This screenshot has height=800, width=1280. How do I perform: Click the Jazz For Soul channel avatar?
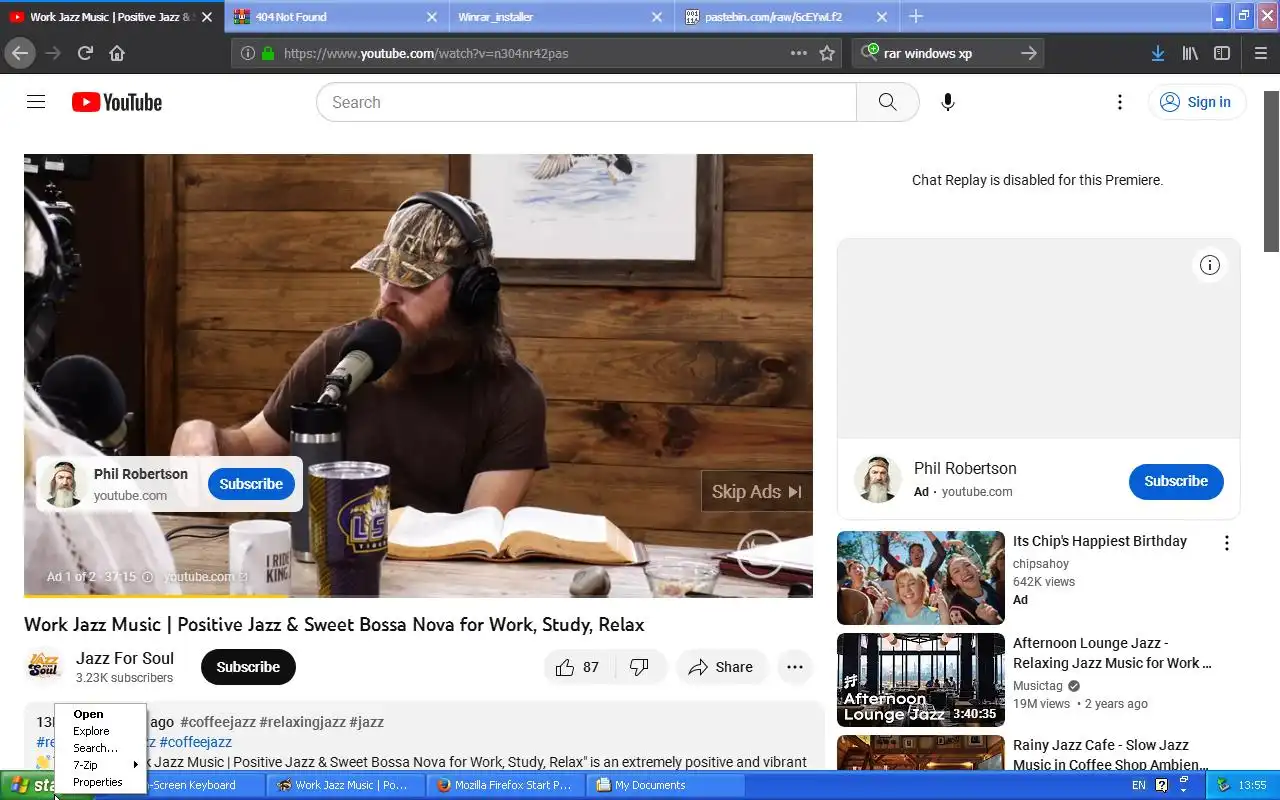[44, 667]
